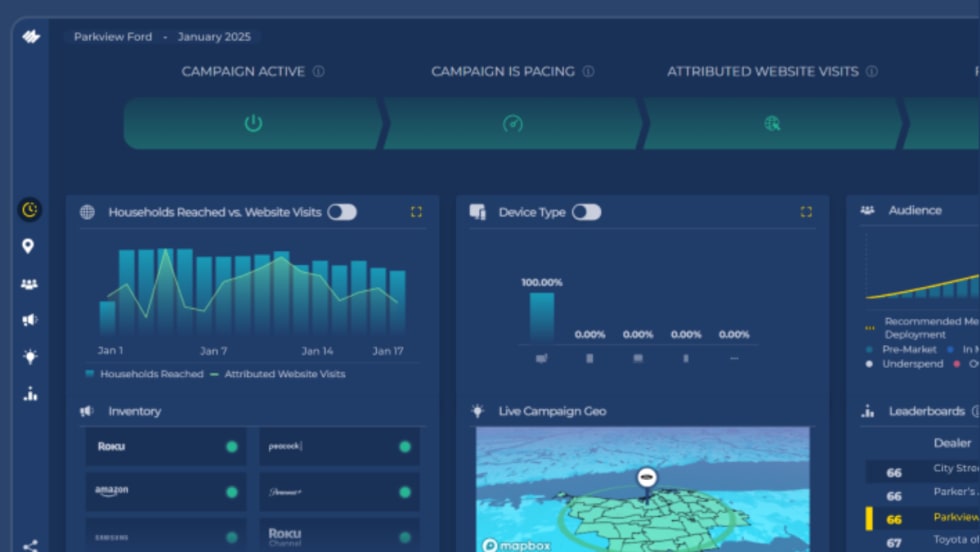Open the leaderboard podium icon in sidebar
The height and width of the screenshot is (552, 980).
30,394
